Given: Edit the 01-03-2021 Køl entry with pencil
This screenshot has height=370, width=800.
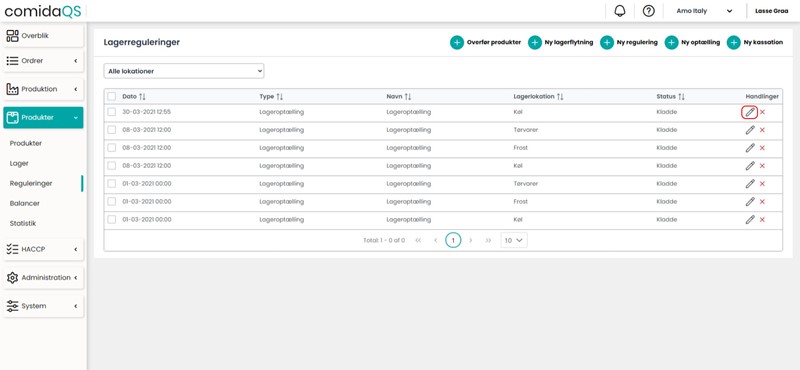Looking at the screenshot, I should tap(749, 219).
